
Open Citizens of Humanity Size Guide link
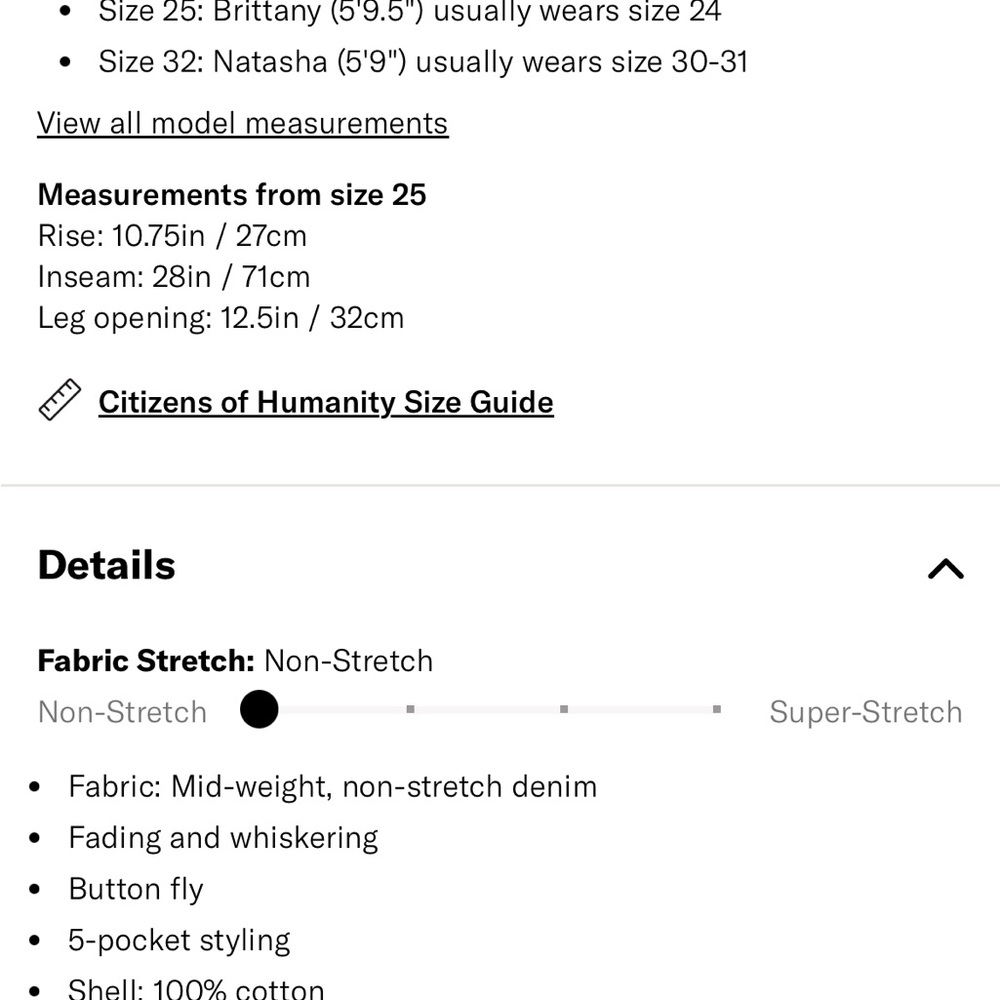(x=326, y=402)
